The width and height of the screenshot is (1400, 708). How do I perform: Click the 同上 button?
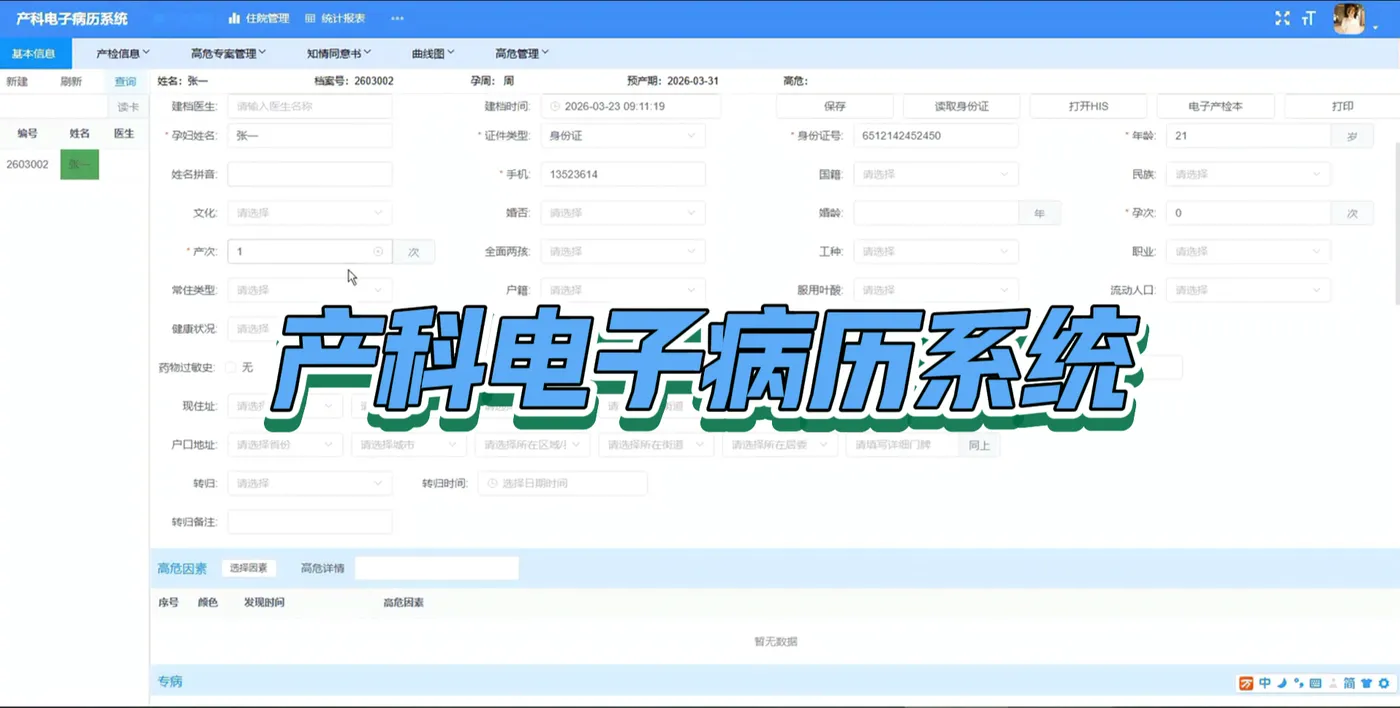click(x=979, y=445)
